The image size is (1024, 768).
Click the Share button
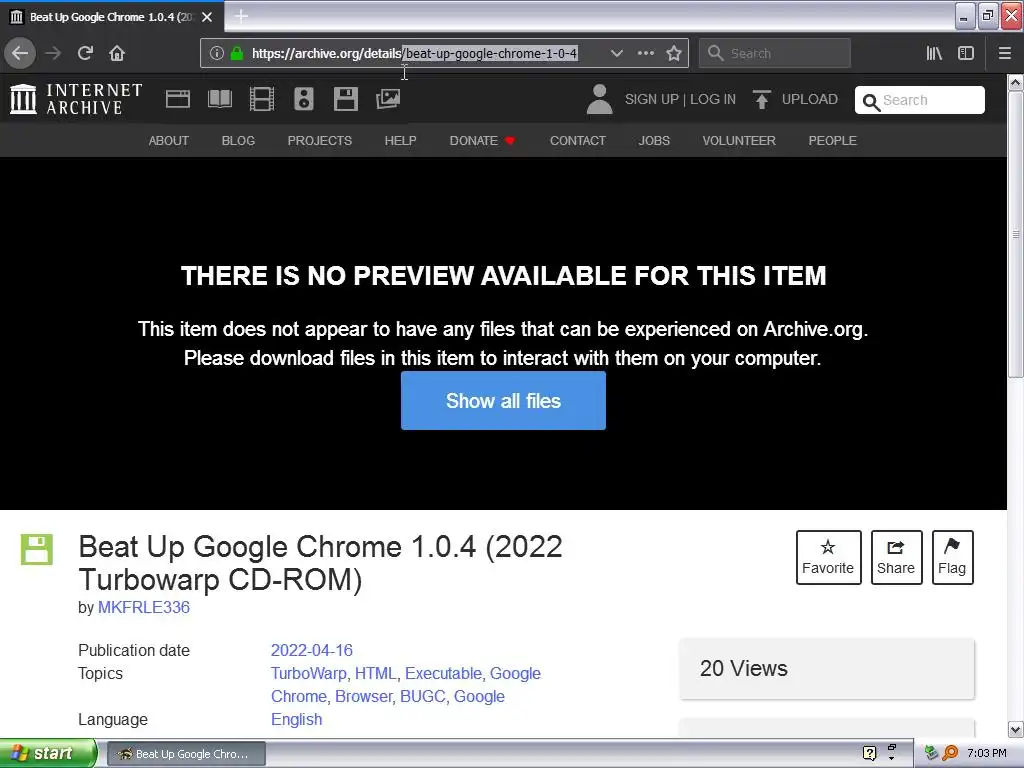(896, 557)
